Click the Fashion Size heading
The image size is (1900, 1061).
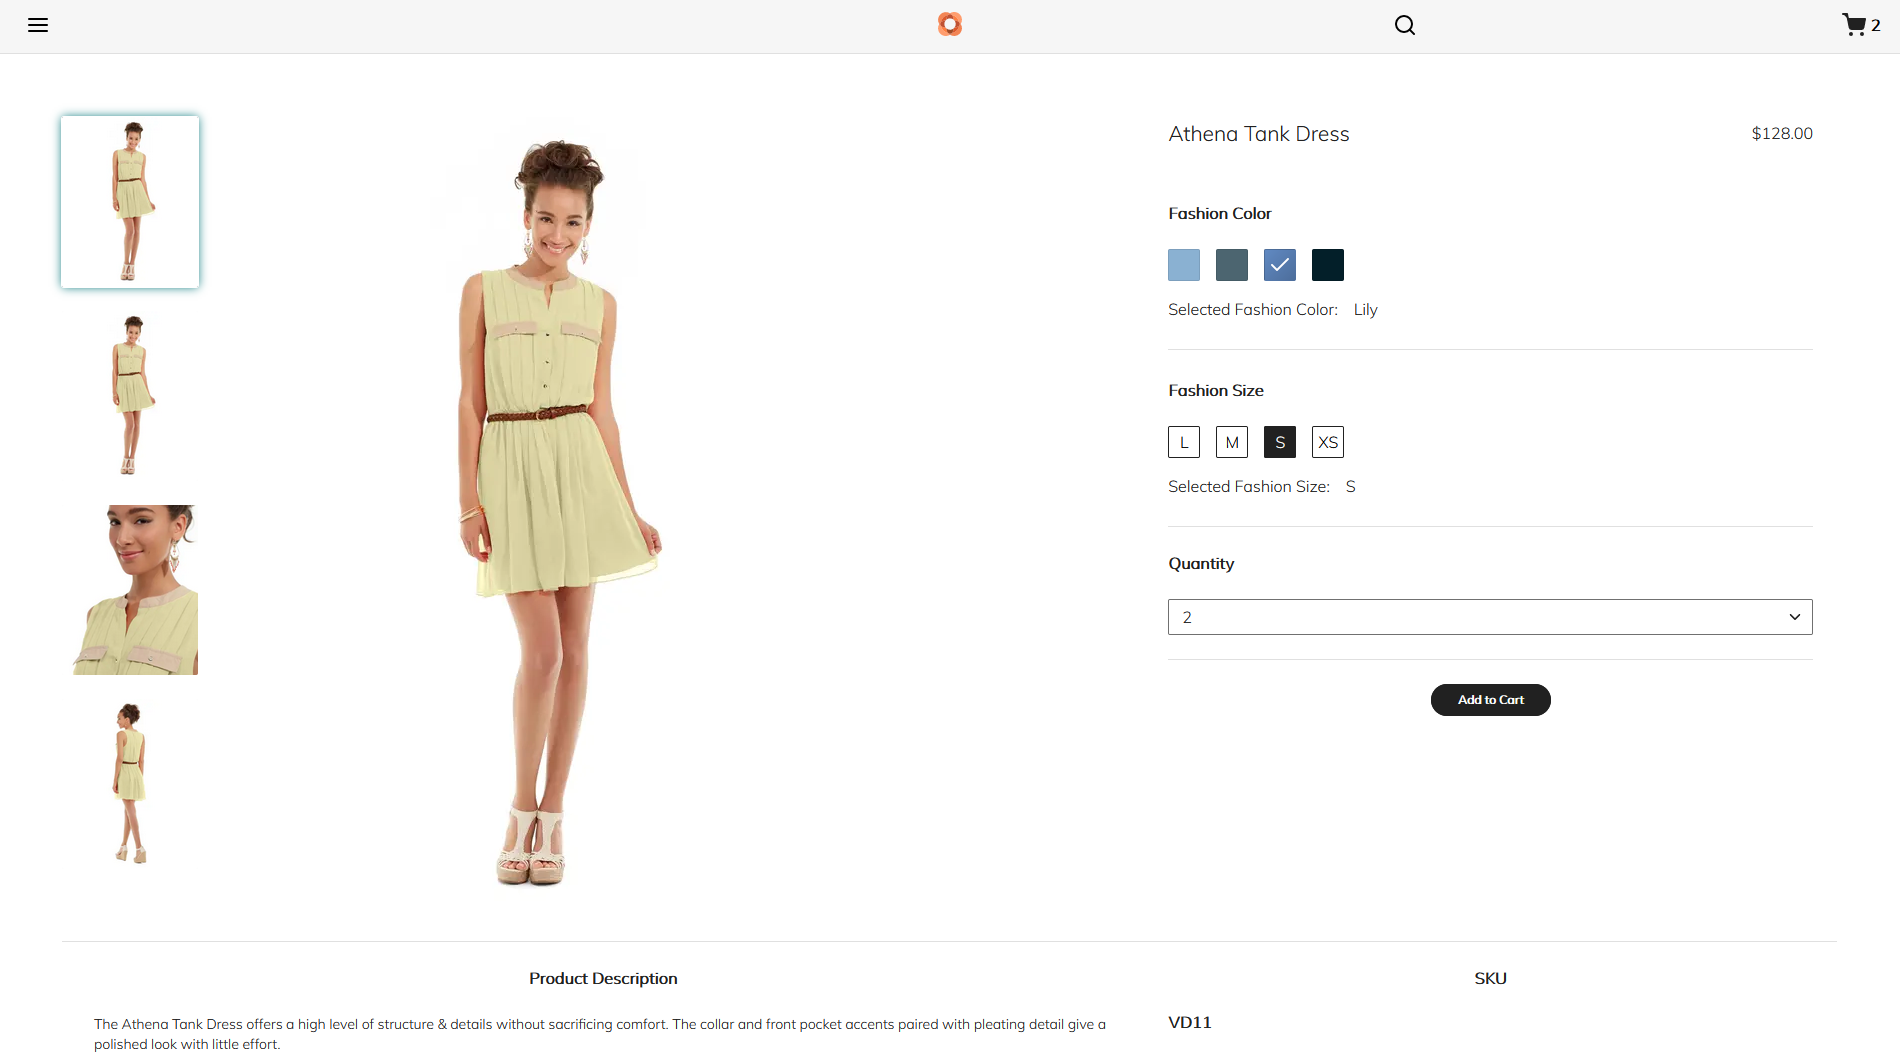(1216, 390)
